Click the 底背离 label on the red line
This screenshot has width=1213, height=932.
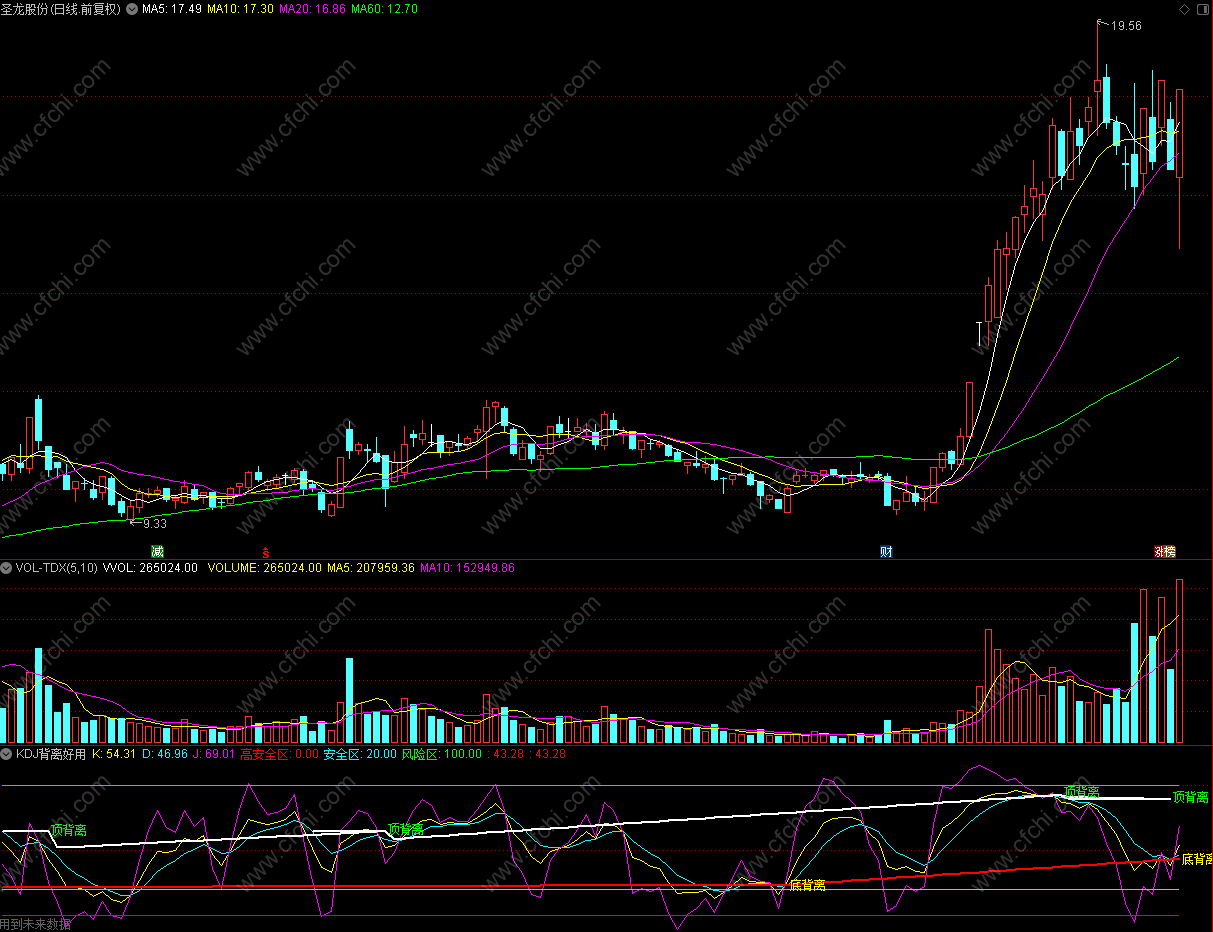coord(808,885)
